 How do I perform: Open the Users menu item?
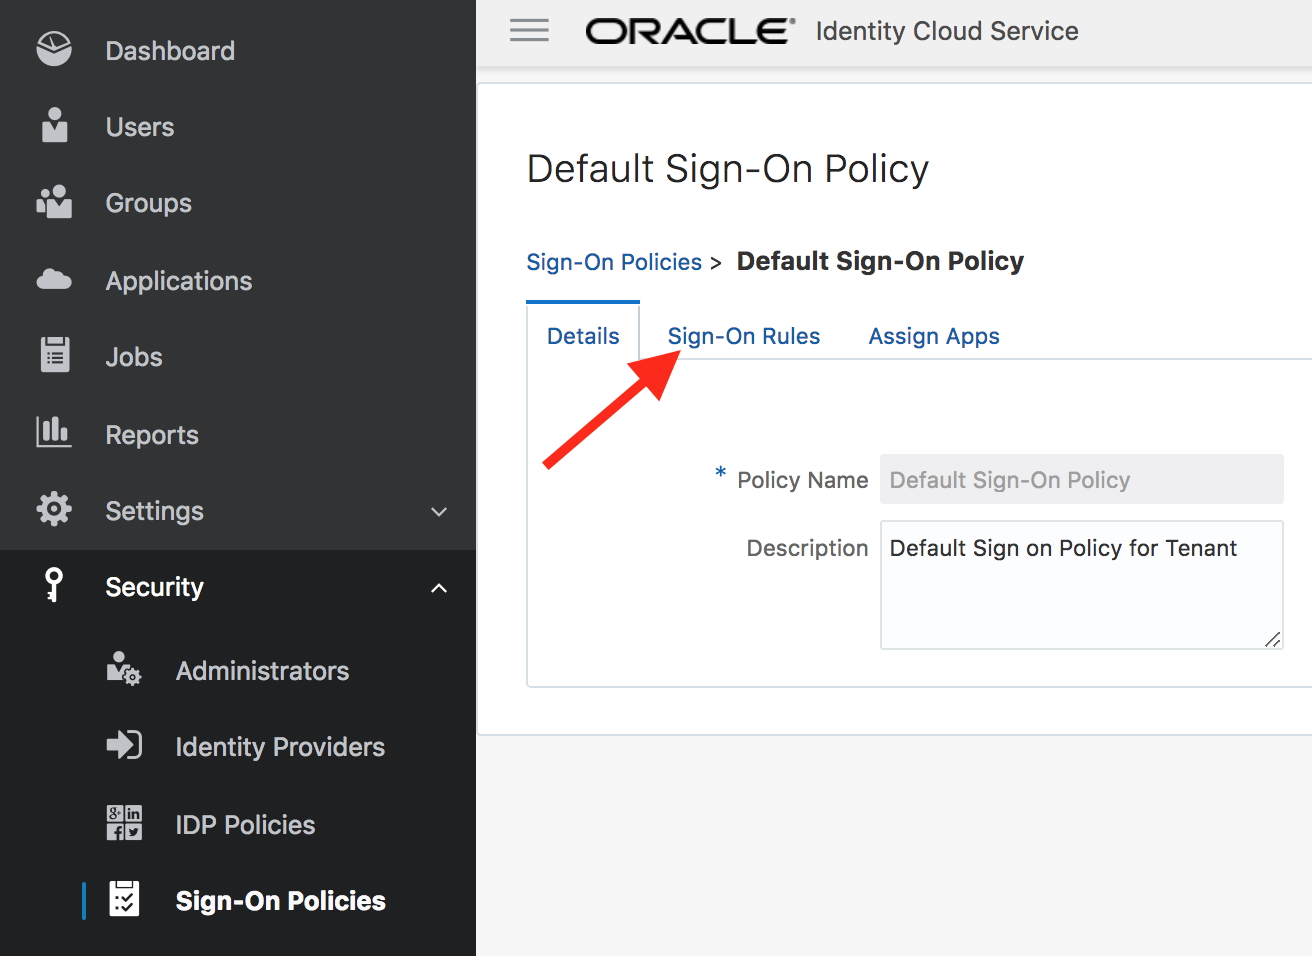point(140,127)
